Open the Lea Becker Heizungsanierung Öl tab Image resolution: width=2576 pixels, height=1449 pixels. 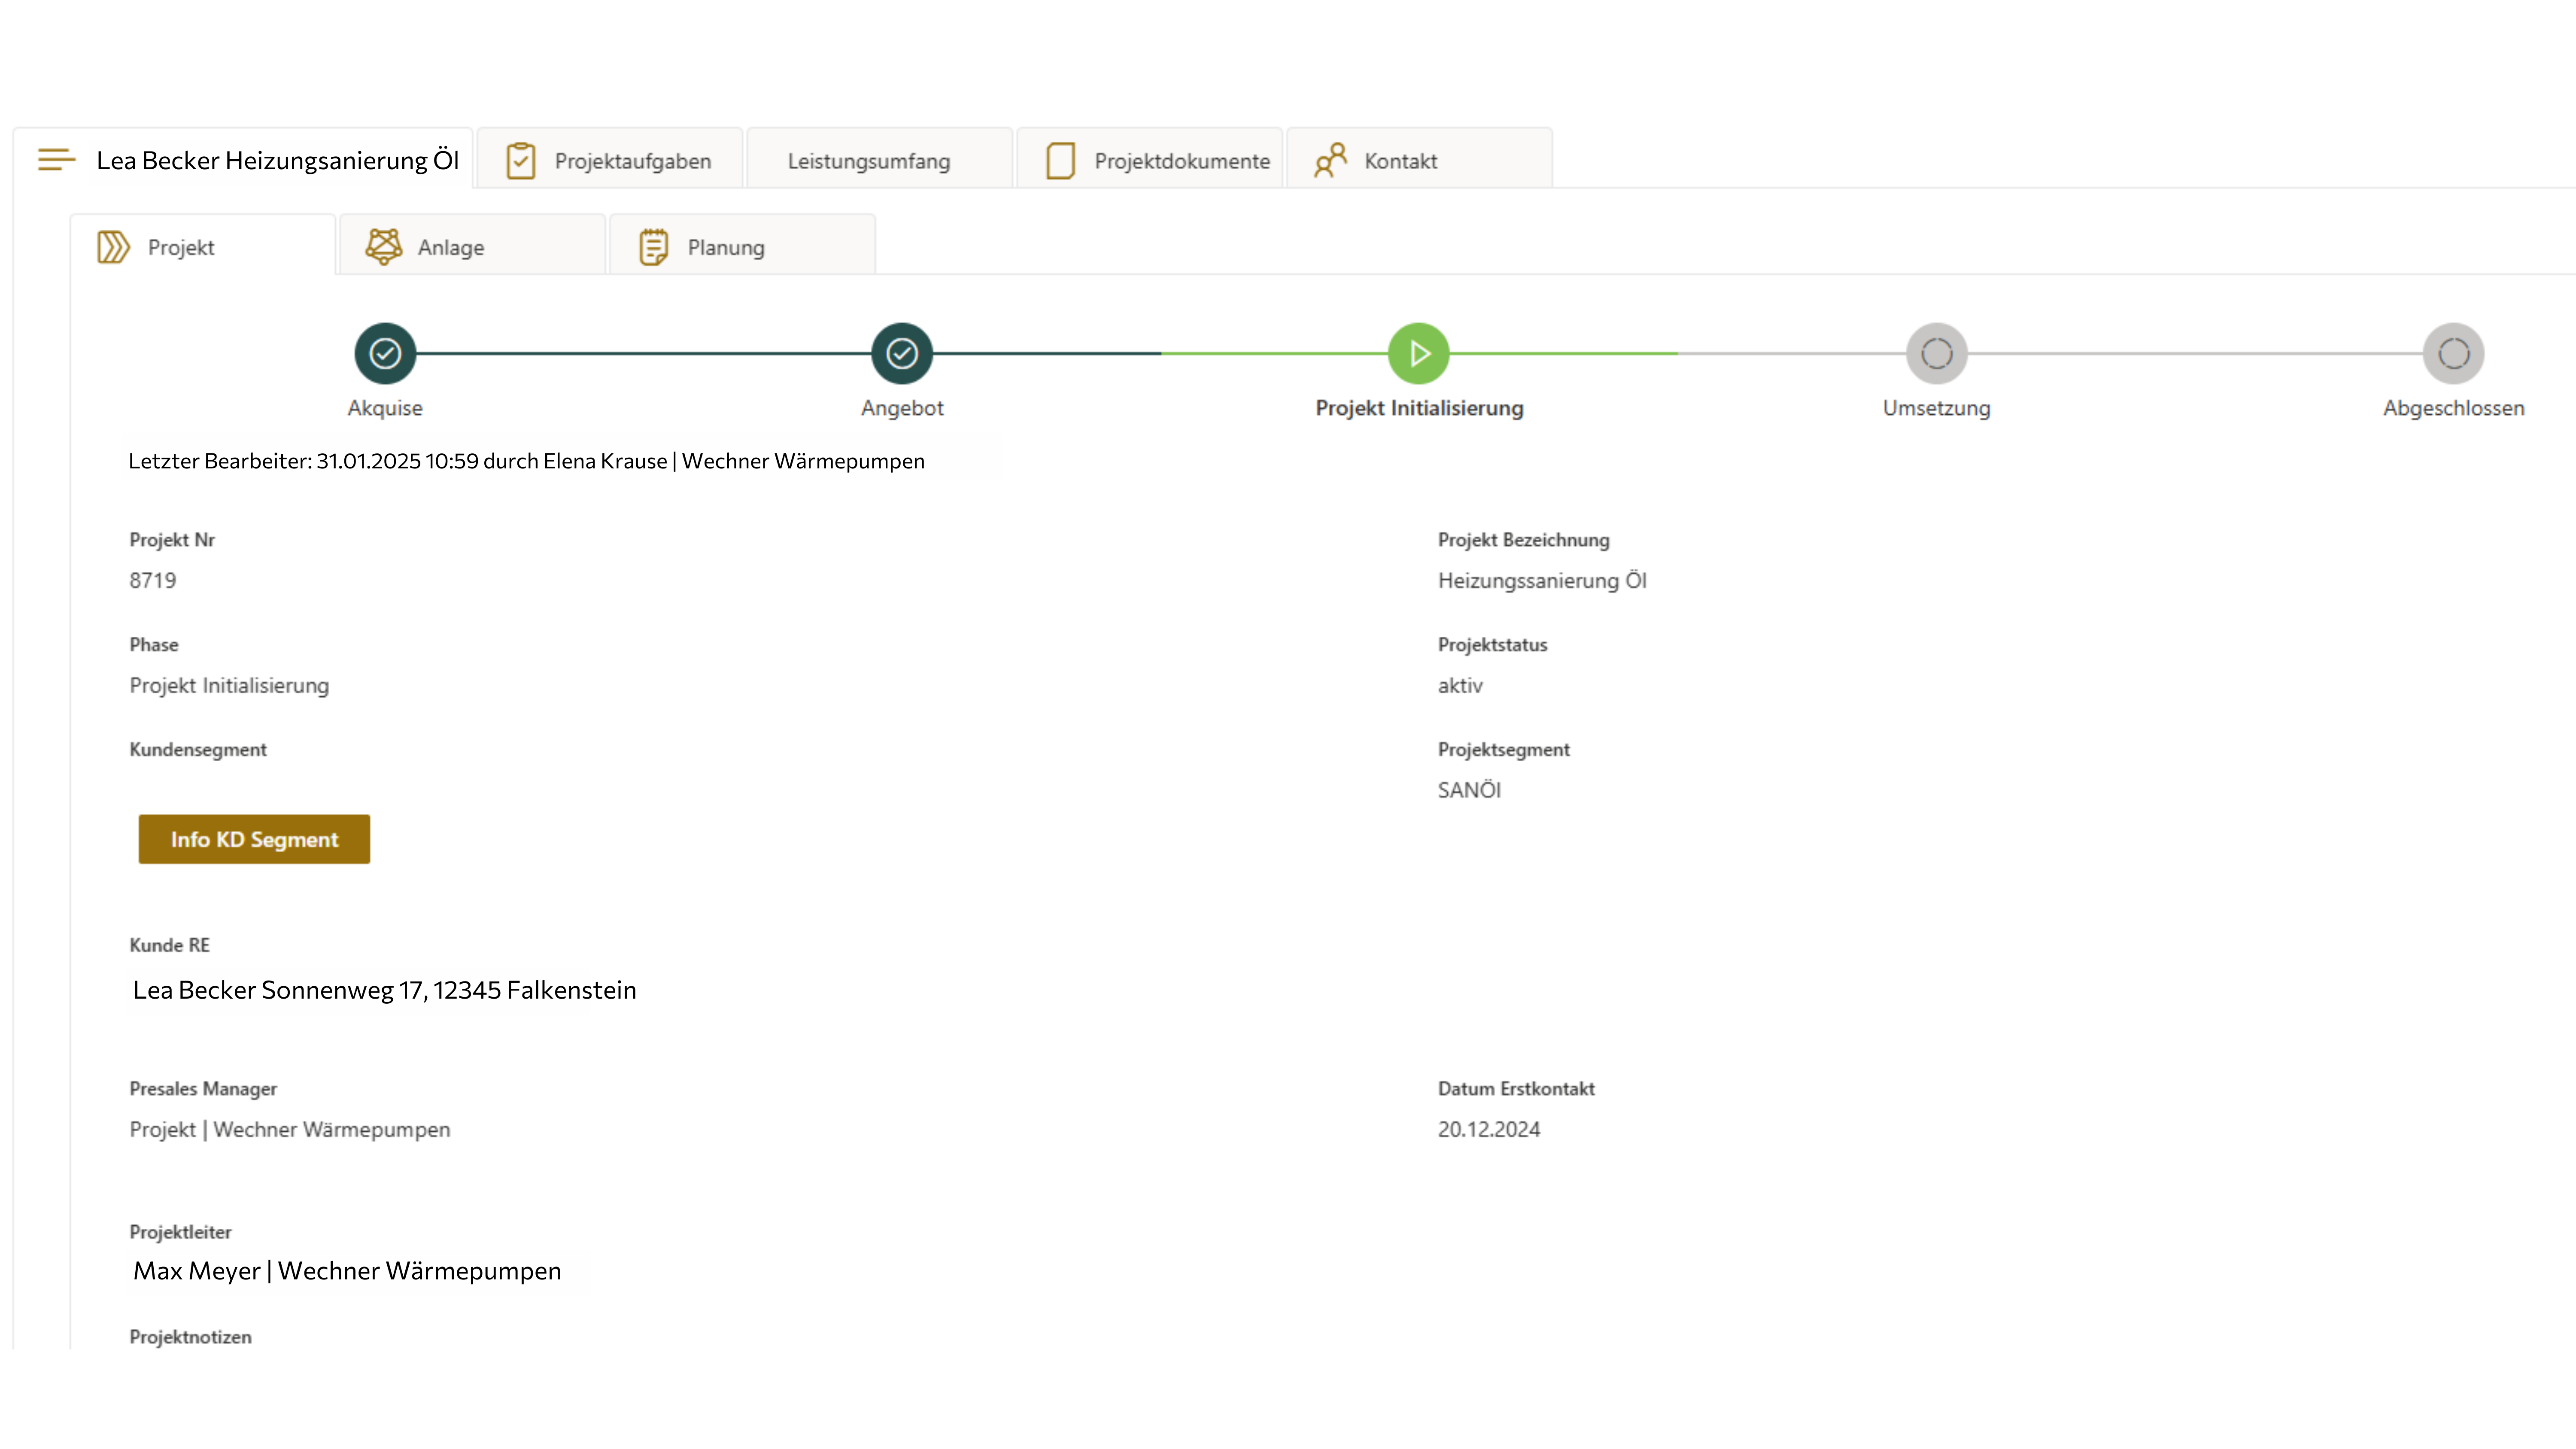[x=277, y=160]
